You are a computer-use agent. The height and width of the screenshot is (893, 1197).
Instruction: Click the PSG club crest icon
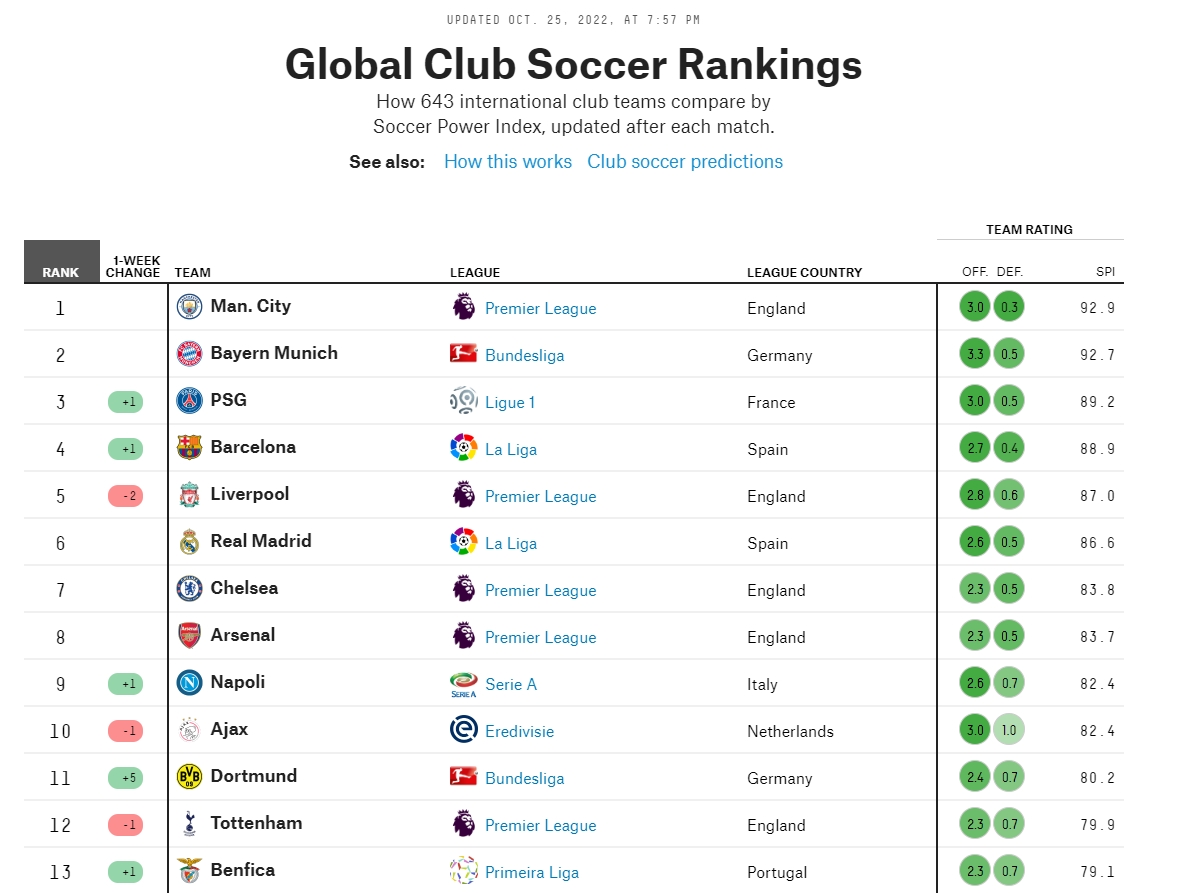[x=189, y=401]
